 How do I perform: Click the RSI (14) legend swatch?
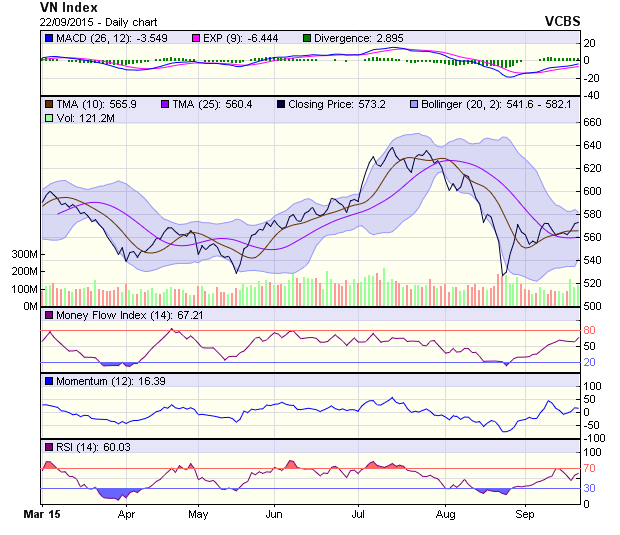click(48, 446)
